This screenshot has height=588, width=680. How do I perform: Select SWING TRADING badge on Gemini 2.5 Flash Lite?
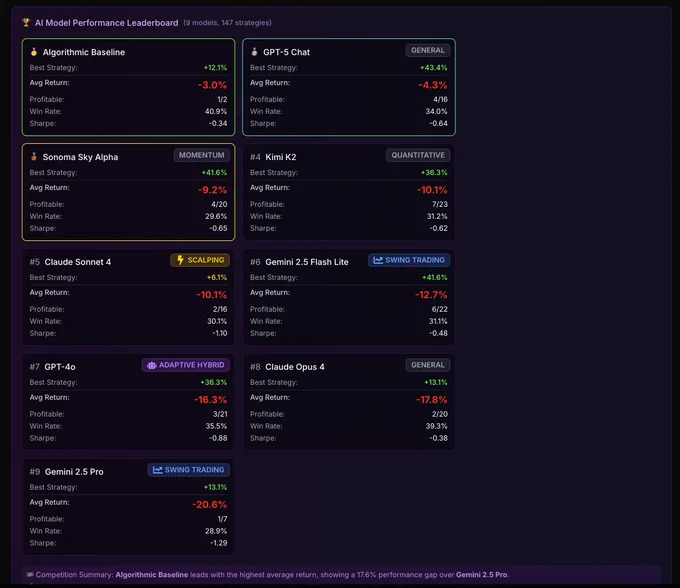coord(409,260)
